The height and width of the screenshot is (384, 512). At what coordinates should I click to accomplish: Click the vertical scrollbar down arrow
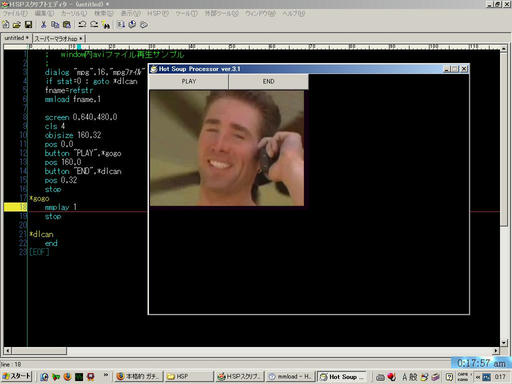pyautogui.click(x=504, y=343)
